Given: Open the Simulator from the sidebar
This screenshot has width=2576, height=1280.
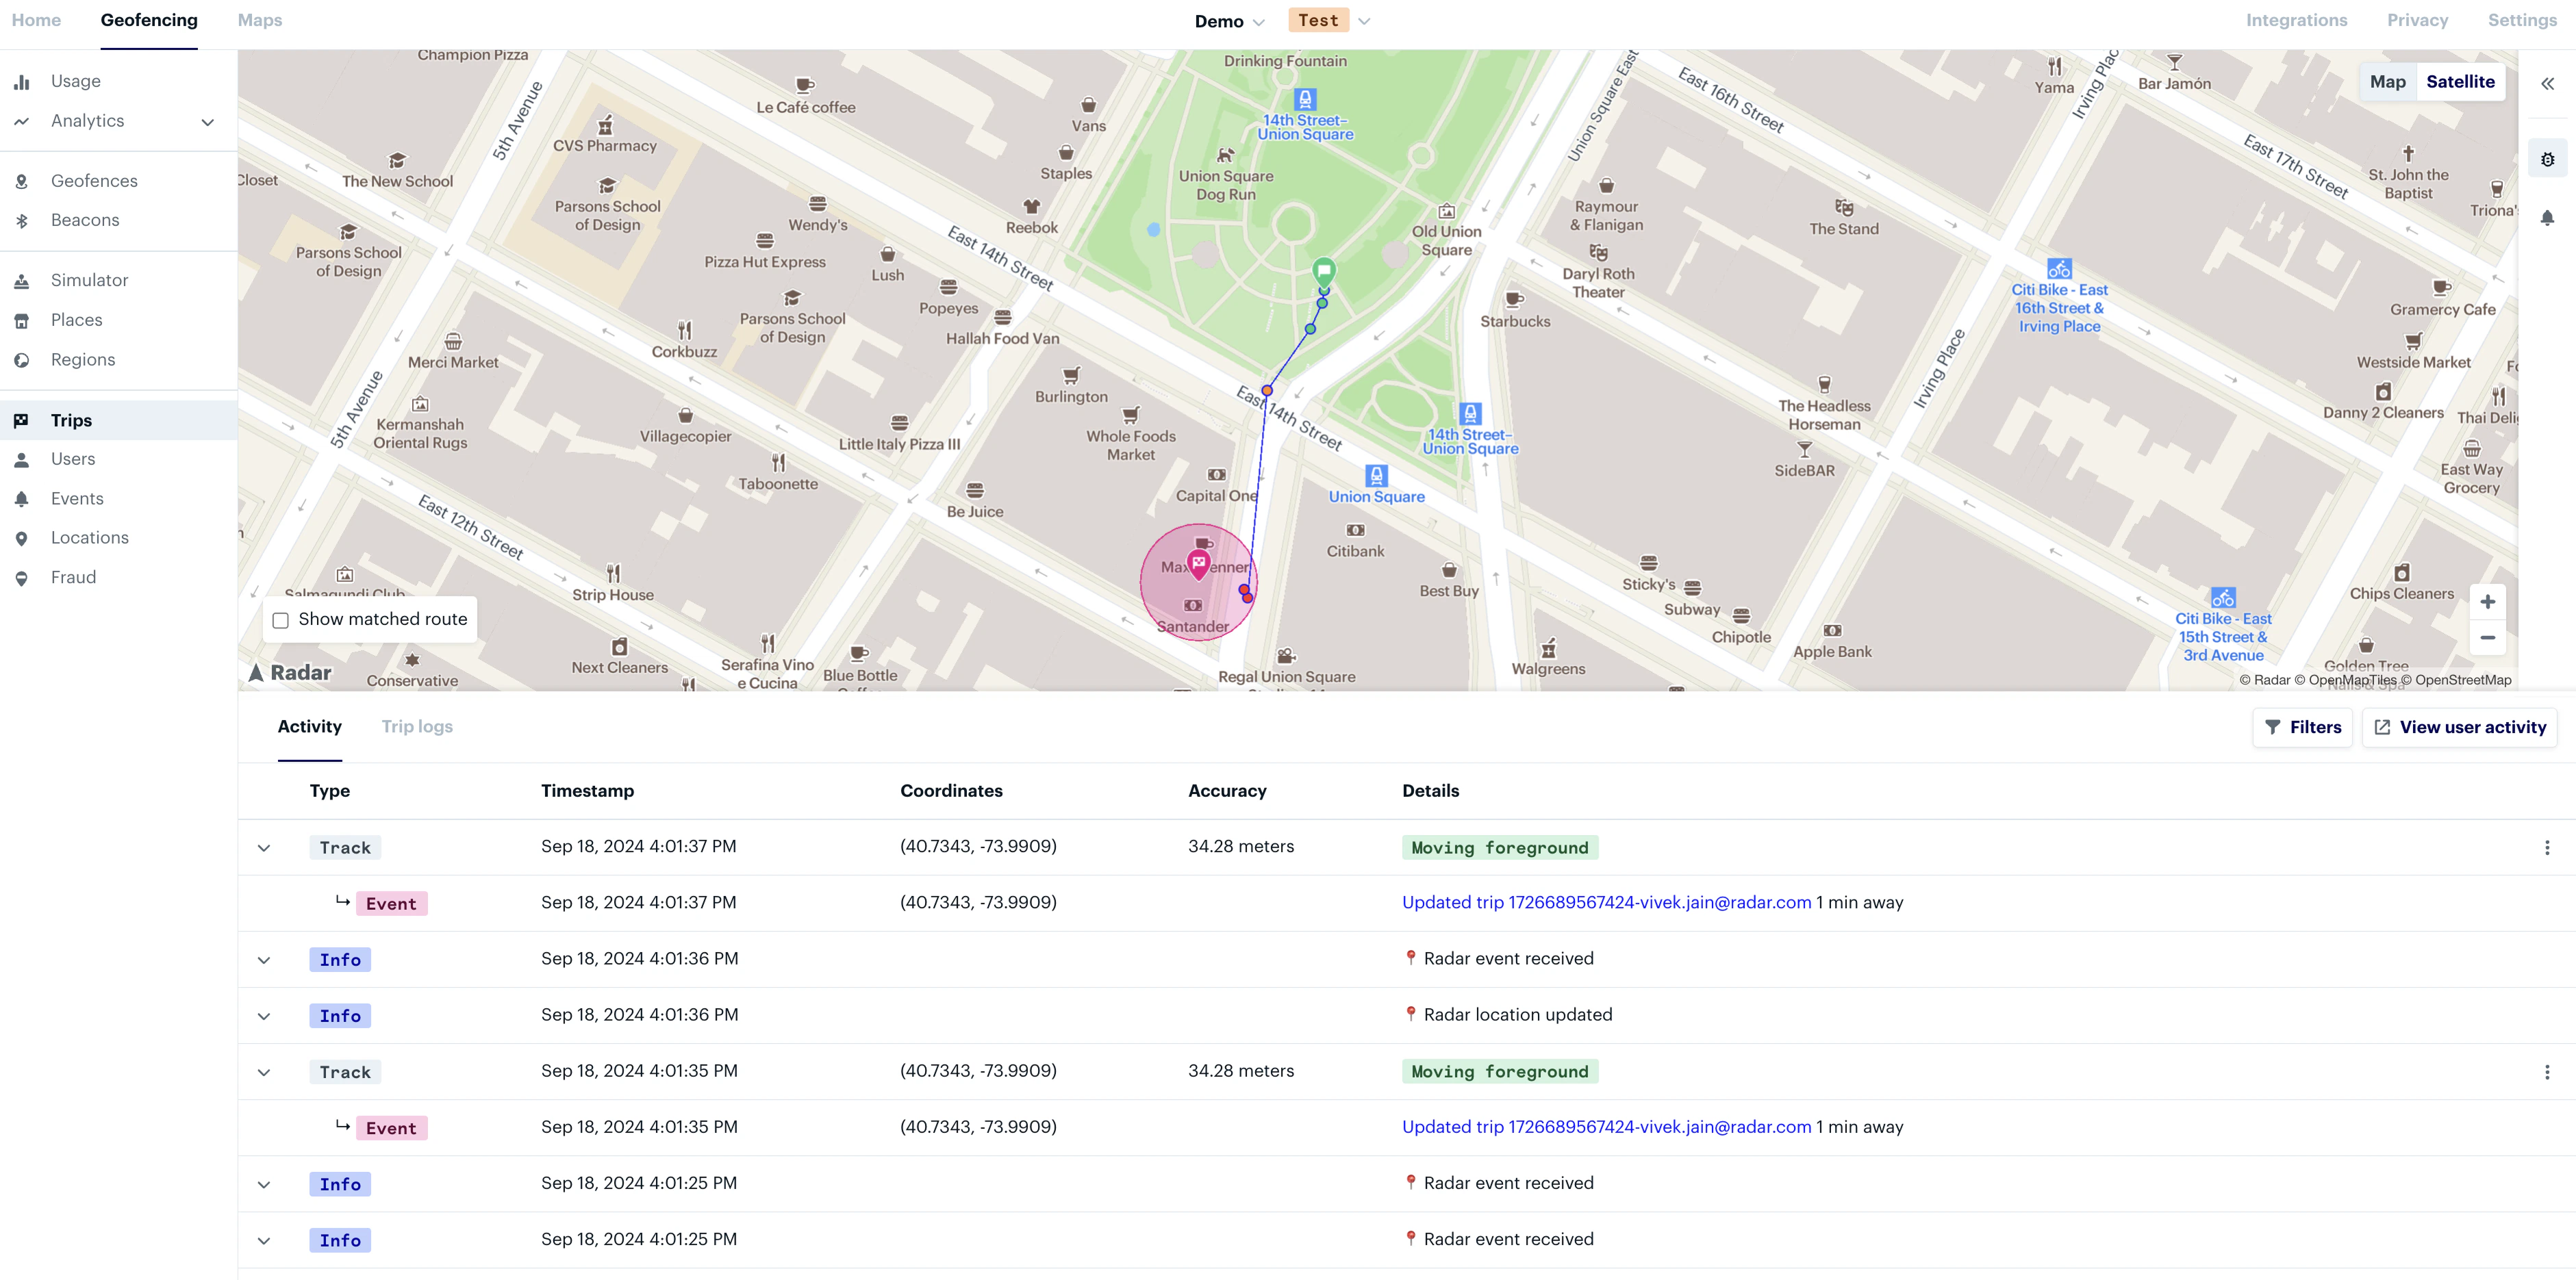Looking at the screenshot, I should (89, 279).
